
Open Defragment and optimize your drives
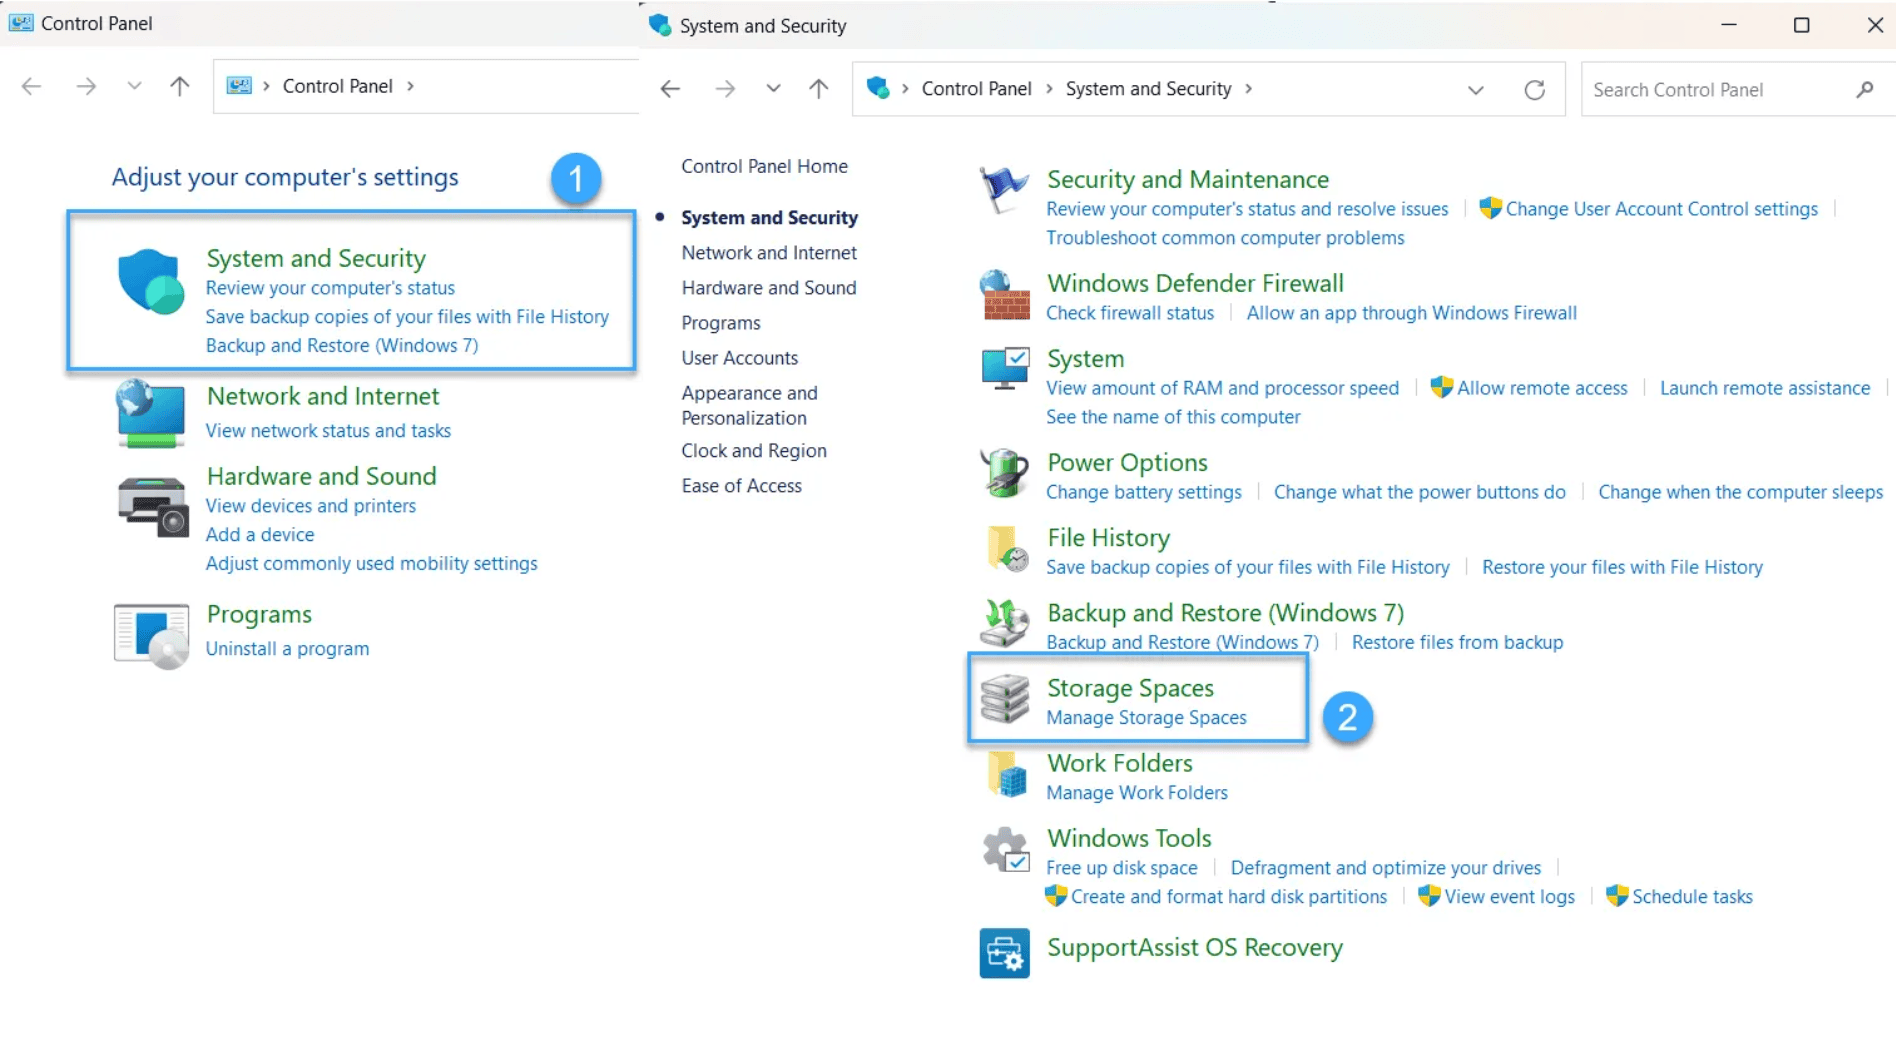click(1385, 868)
